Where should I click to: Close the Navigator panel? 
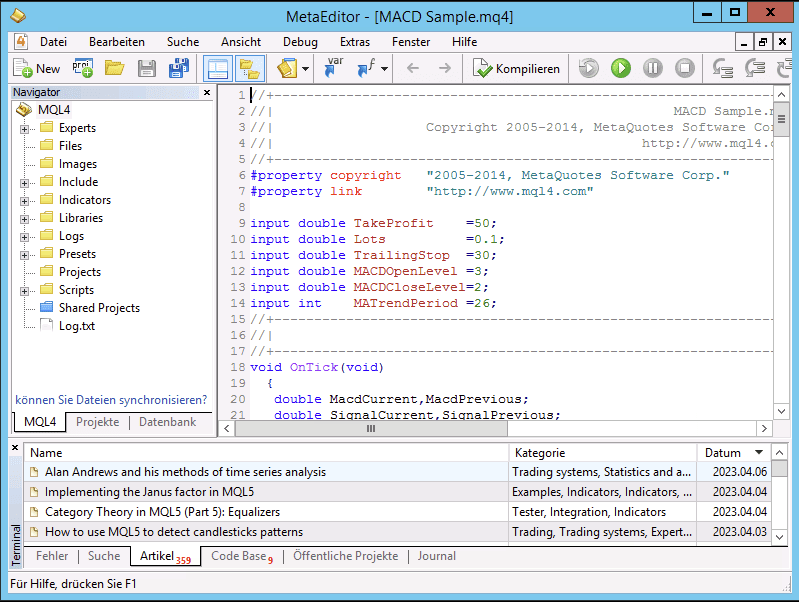click(x=207, y=92)
